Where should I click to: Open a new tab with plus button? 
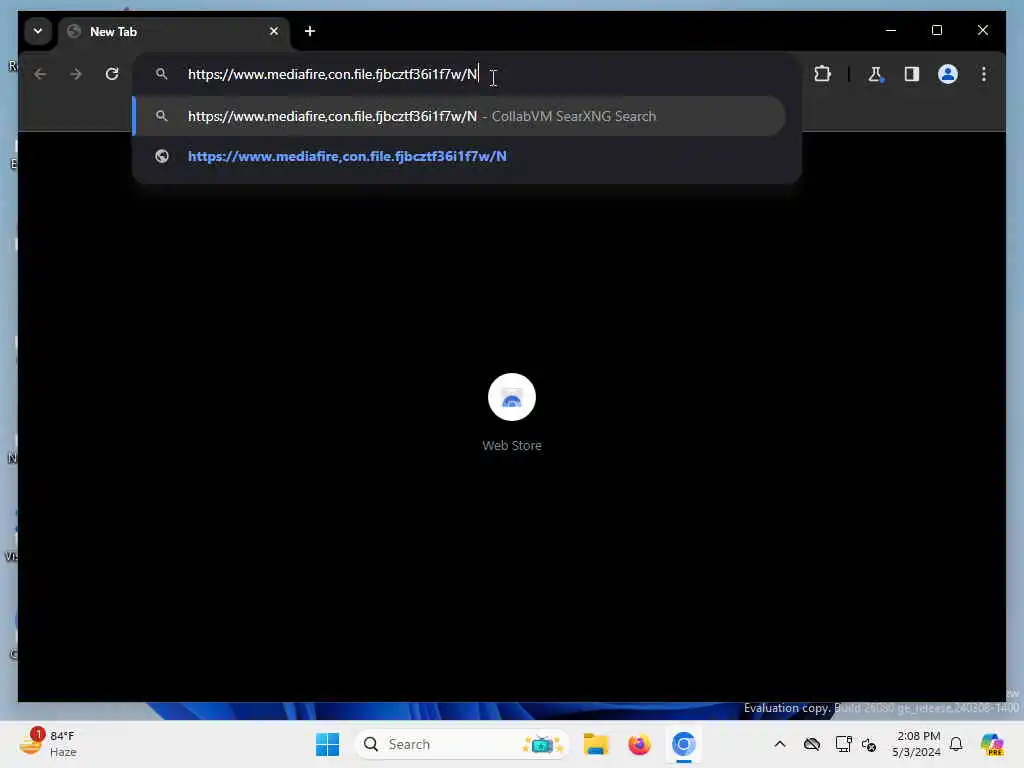[310, 31]
